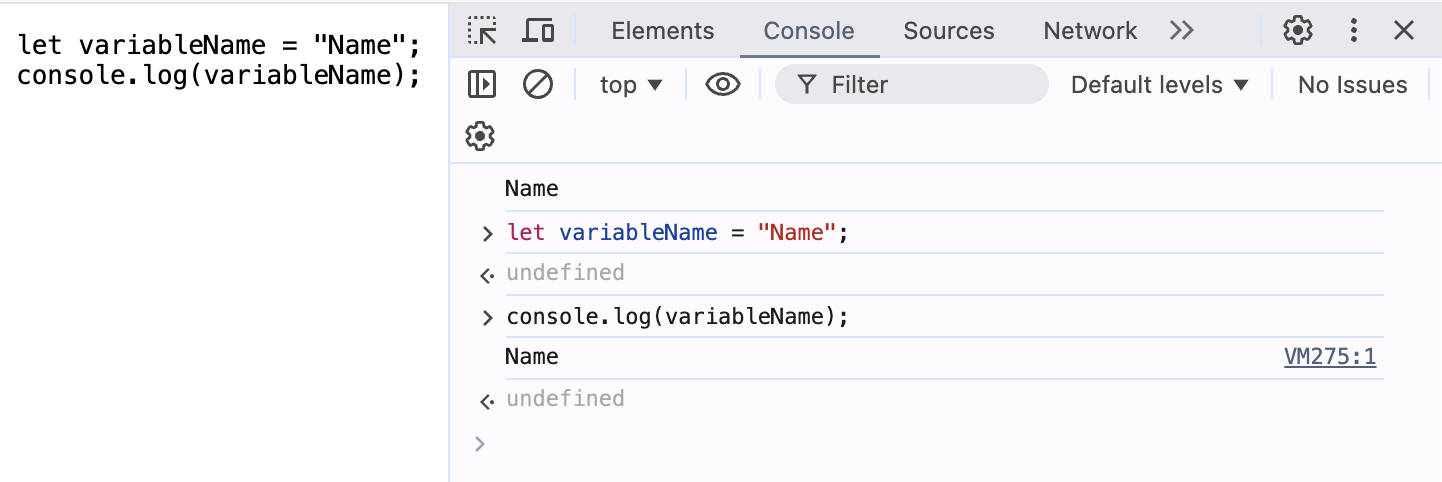Image resolution: width=1442 pixels, height=482 pixels.
Task: Open DevTools settings gear icon
Action: [x=1298, y=31]
